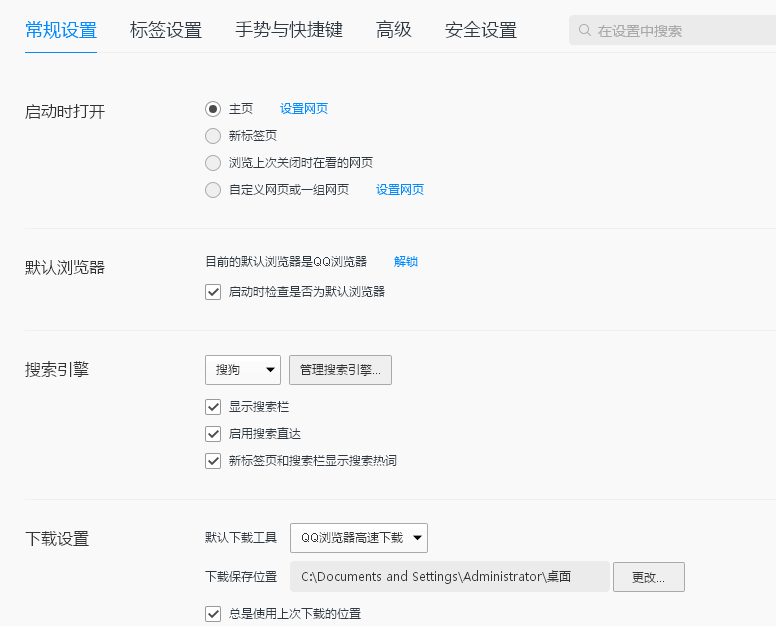This screenshot has height=626, width=776.
Task: Click the 下载保存位置 label
Action: pos(241,577)
